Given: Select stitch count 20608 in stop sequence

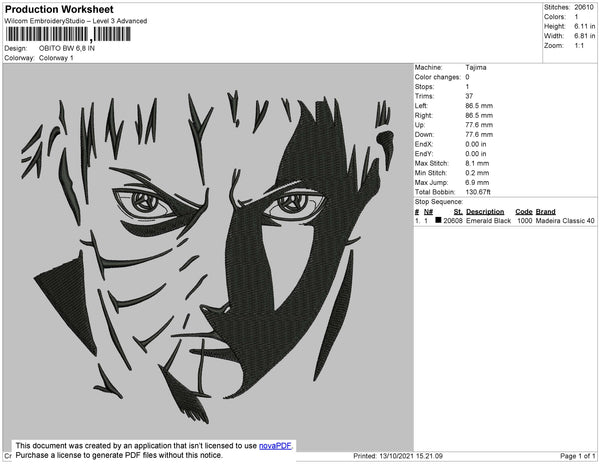Looking at the screenshot, I should click(x=453, y=221).
